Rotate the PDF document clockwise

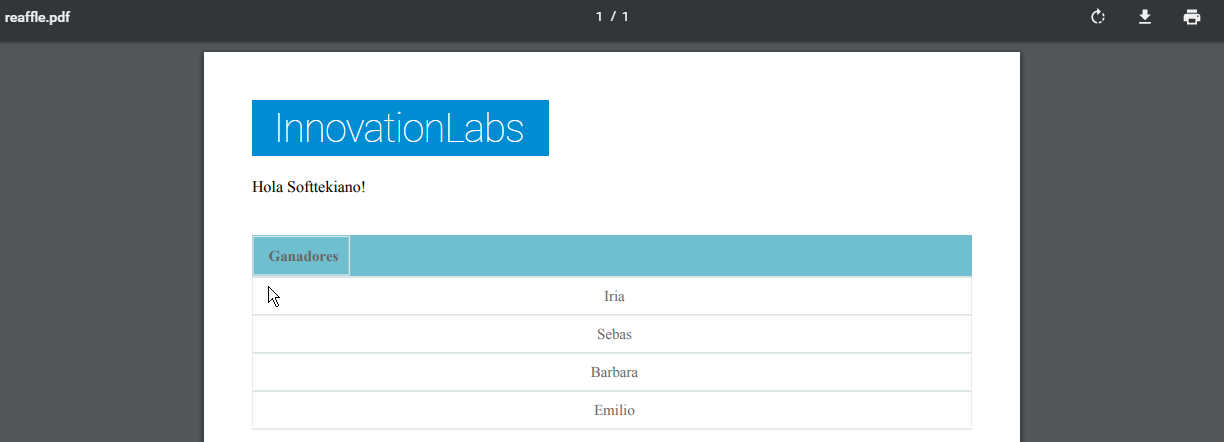(x=1098, y=17)
